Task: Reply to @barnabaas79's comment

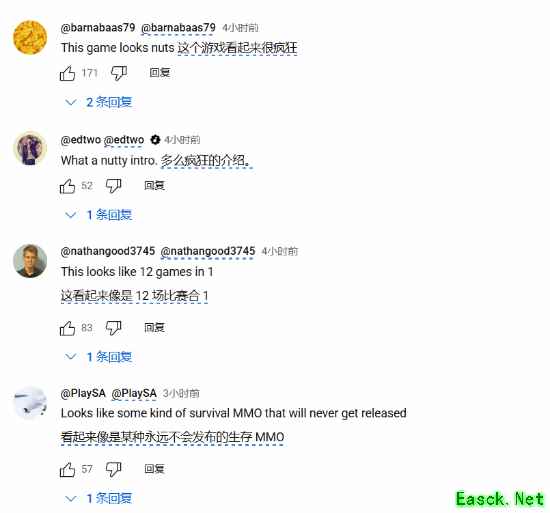Action: [160, 73]
